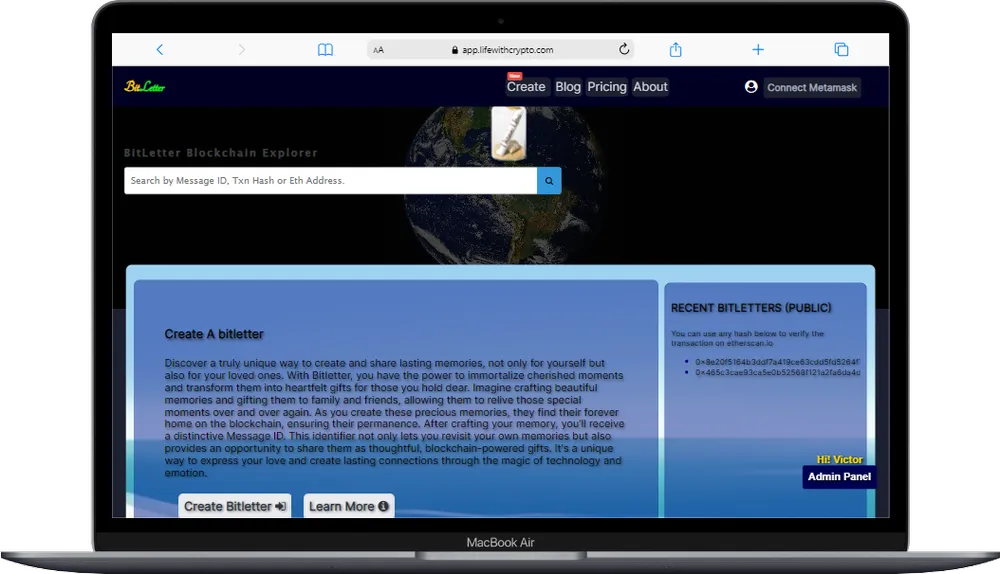Open the Pricing page
Image resolution: width=1000 pixels, height=574 pixels.
pos(607,87)
